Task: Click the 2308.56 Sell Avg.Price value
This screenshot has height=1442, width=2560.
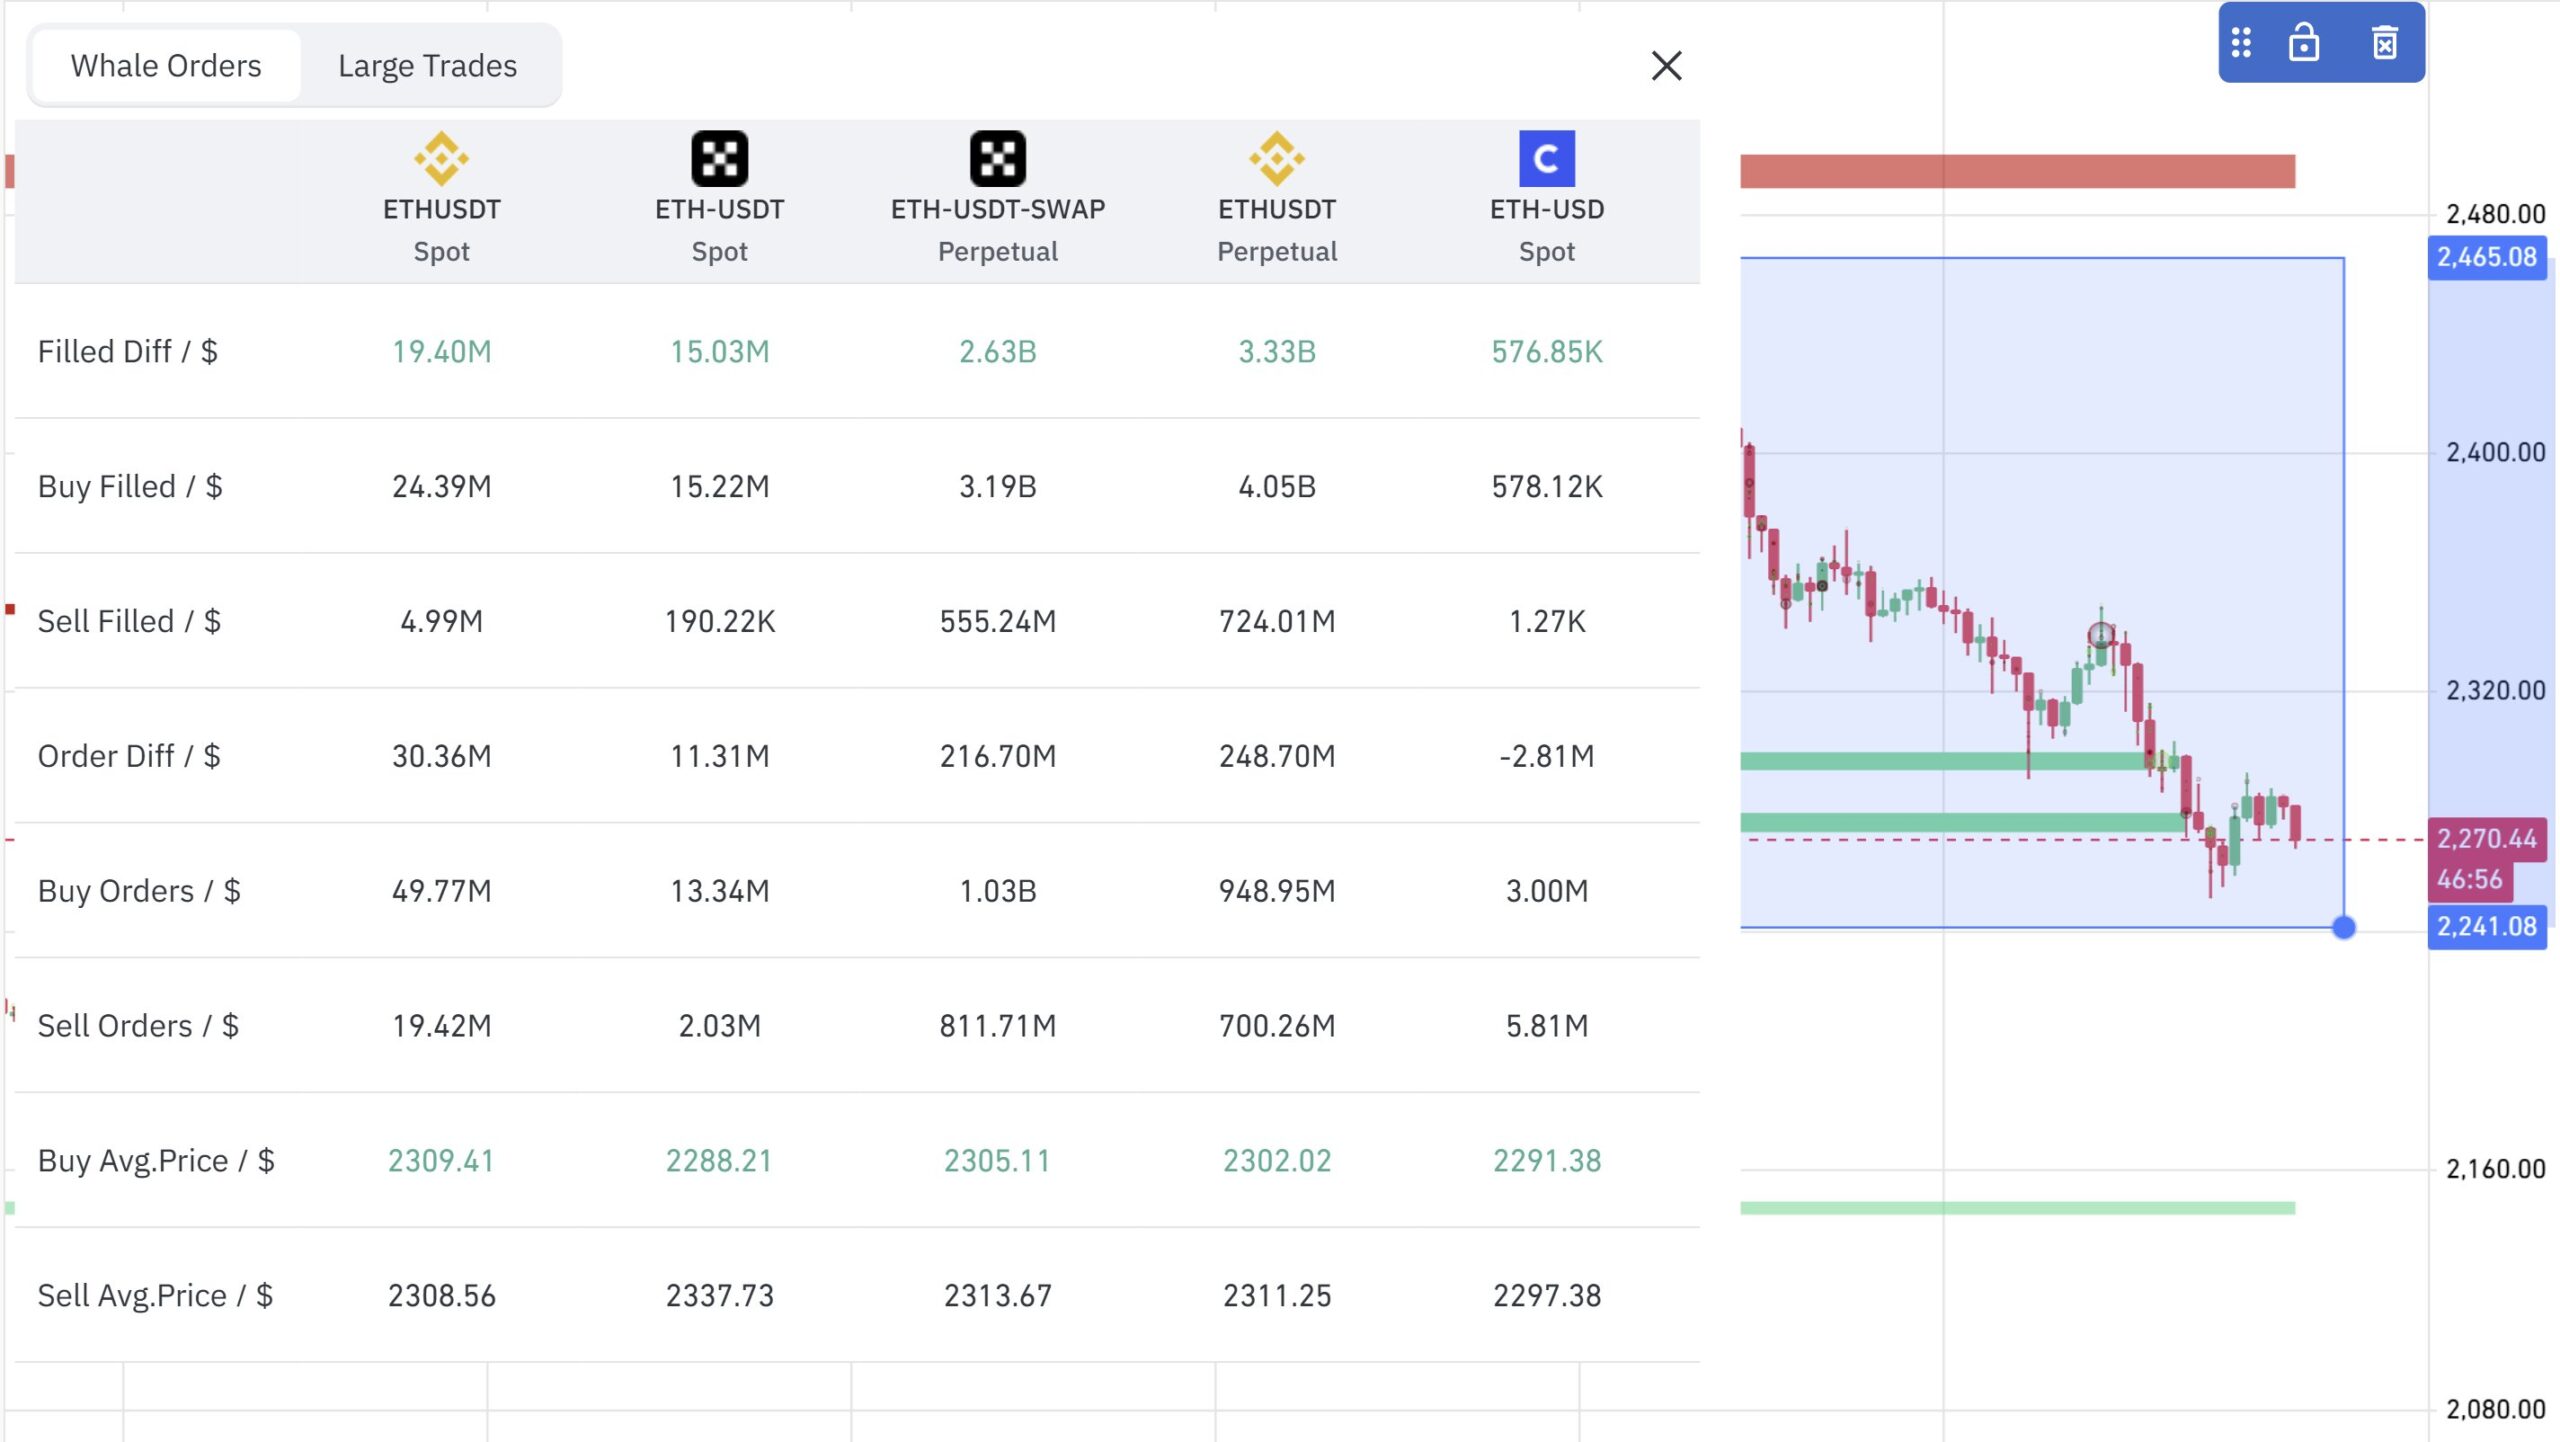Action: [441, 1296]
